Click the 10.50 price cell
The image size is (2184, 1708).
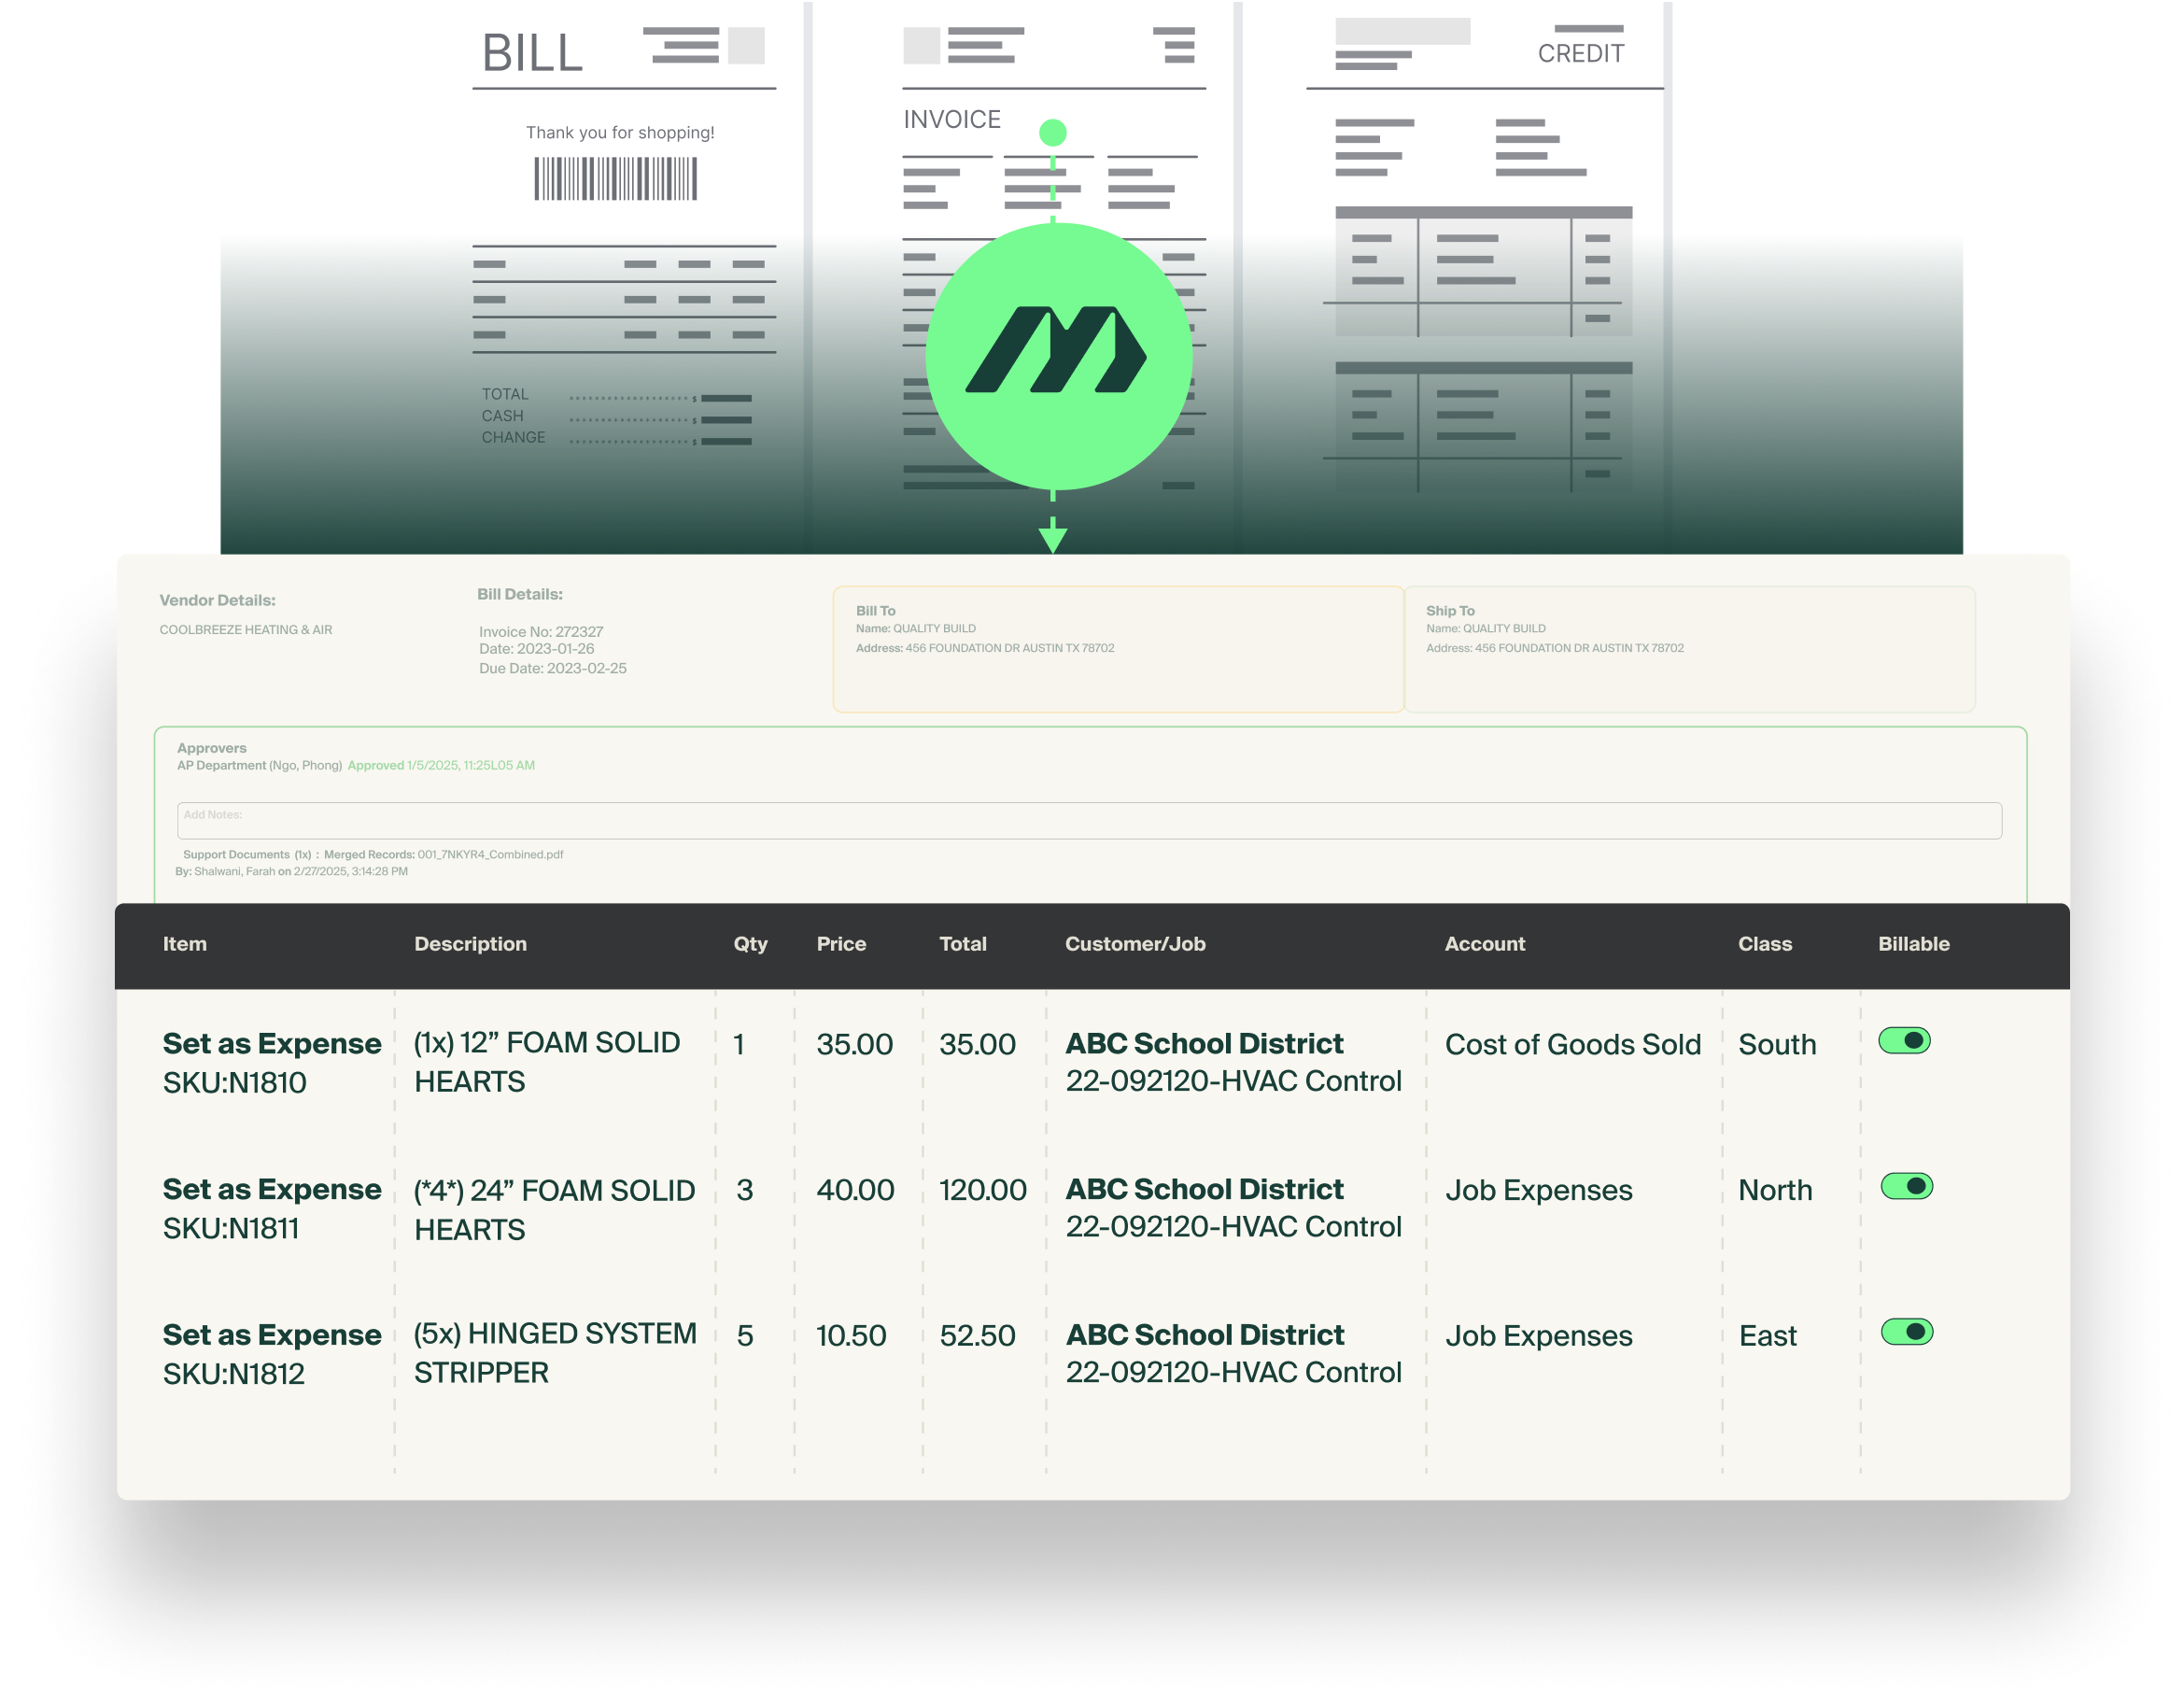[x=851, y=1336]
